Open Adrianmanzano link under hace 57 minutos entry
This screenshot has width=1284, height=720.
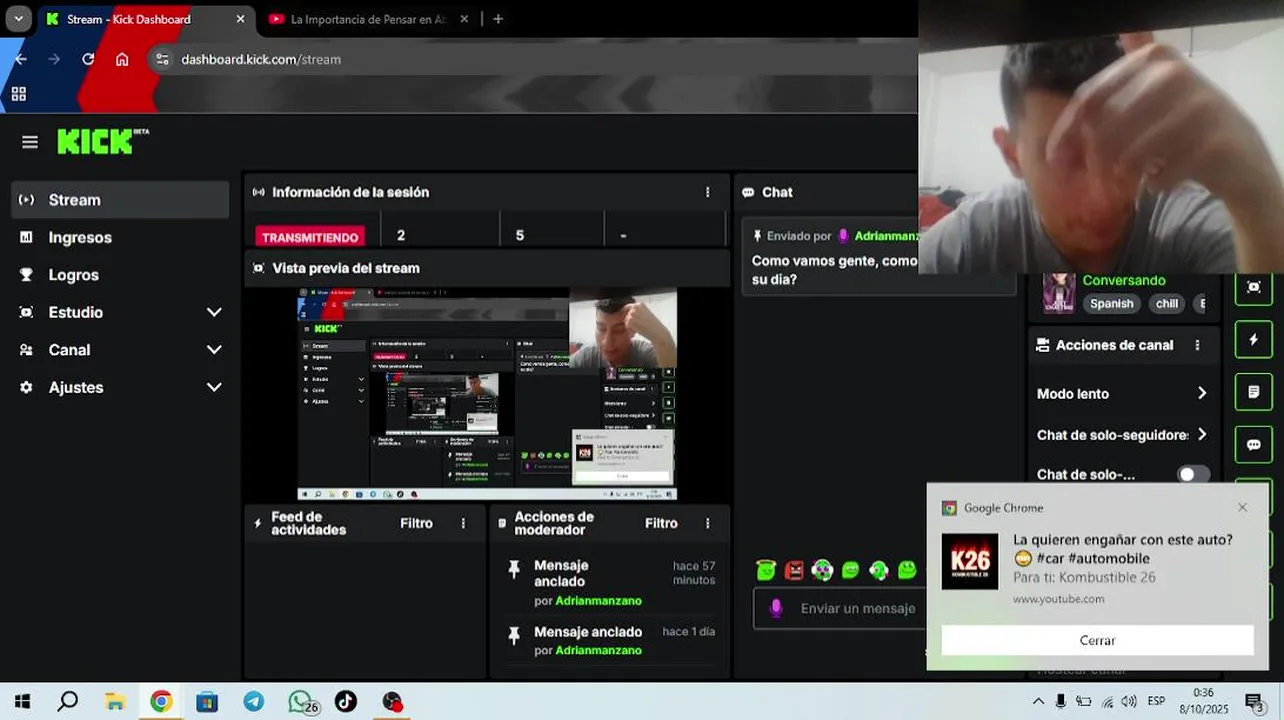tap(598, 601)
